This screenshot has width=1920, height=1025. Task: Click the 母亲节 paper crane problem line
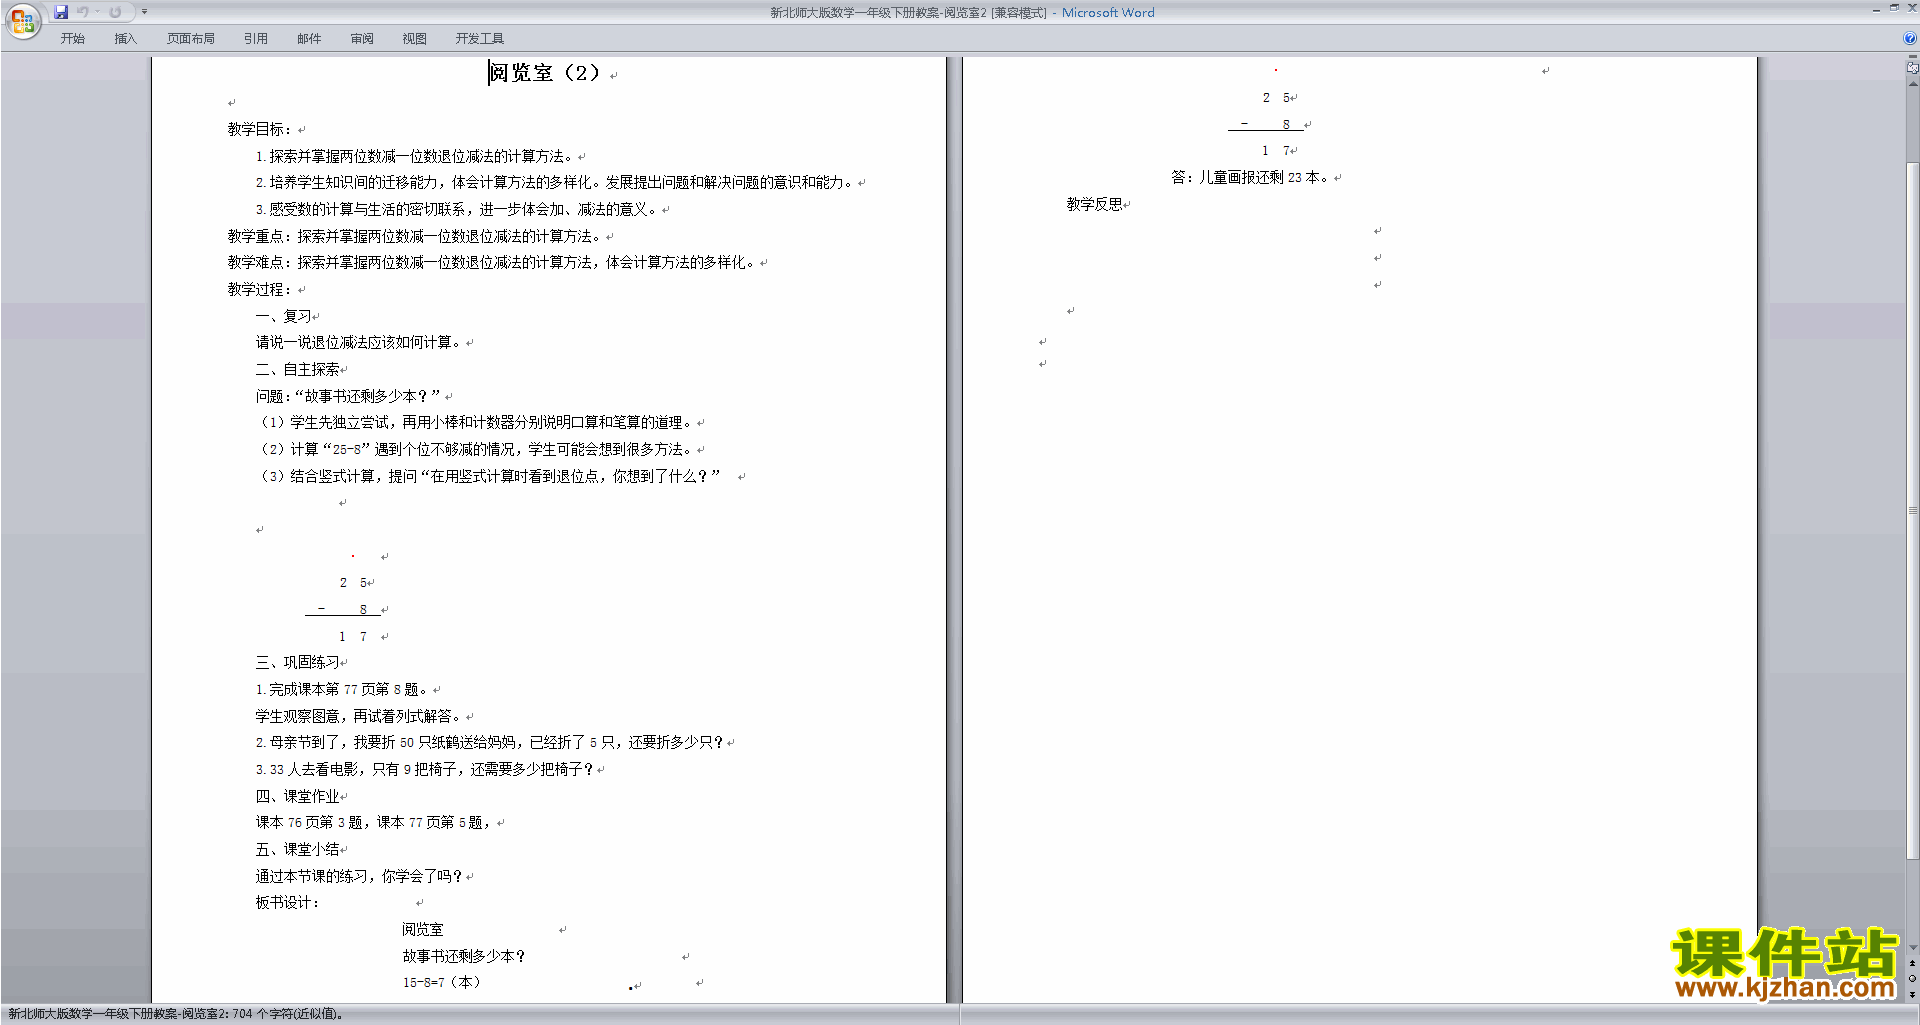point(490,742)
